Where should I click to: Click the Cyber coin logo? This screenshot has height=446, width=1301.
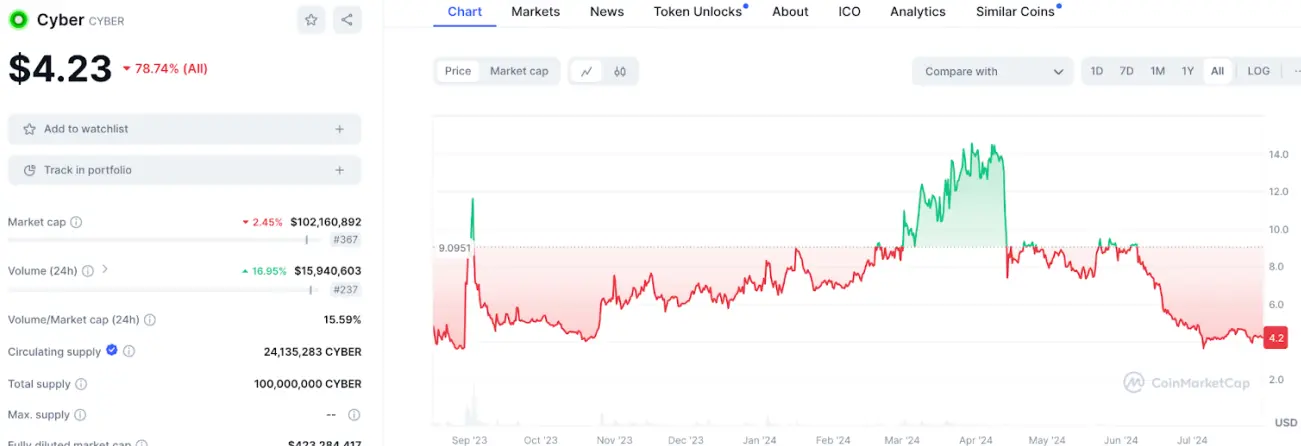point(19,19)
